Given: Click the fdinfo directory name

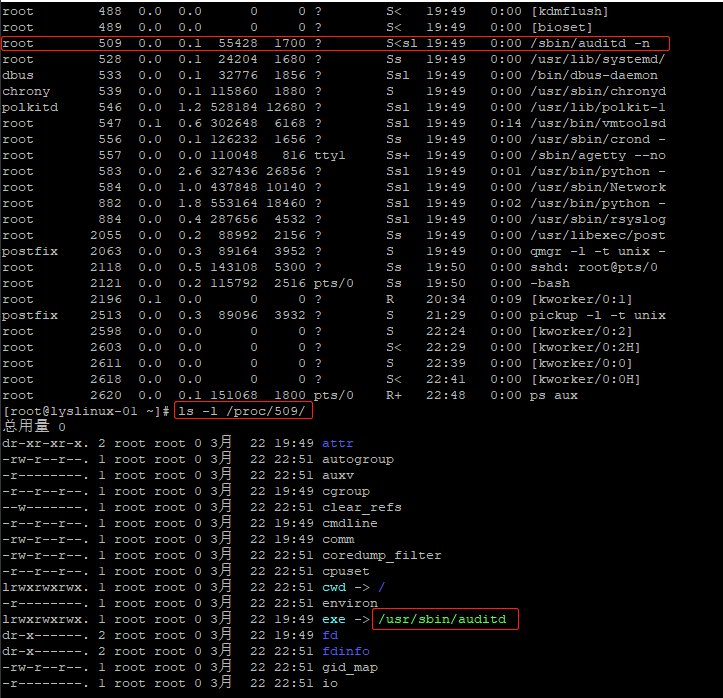Looking at the screenshot, I should (x=345, y=651).
